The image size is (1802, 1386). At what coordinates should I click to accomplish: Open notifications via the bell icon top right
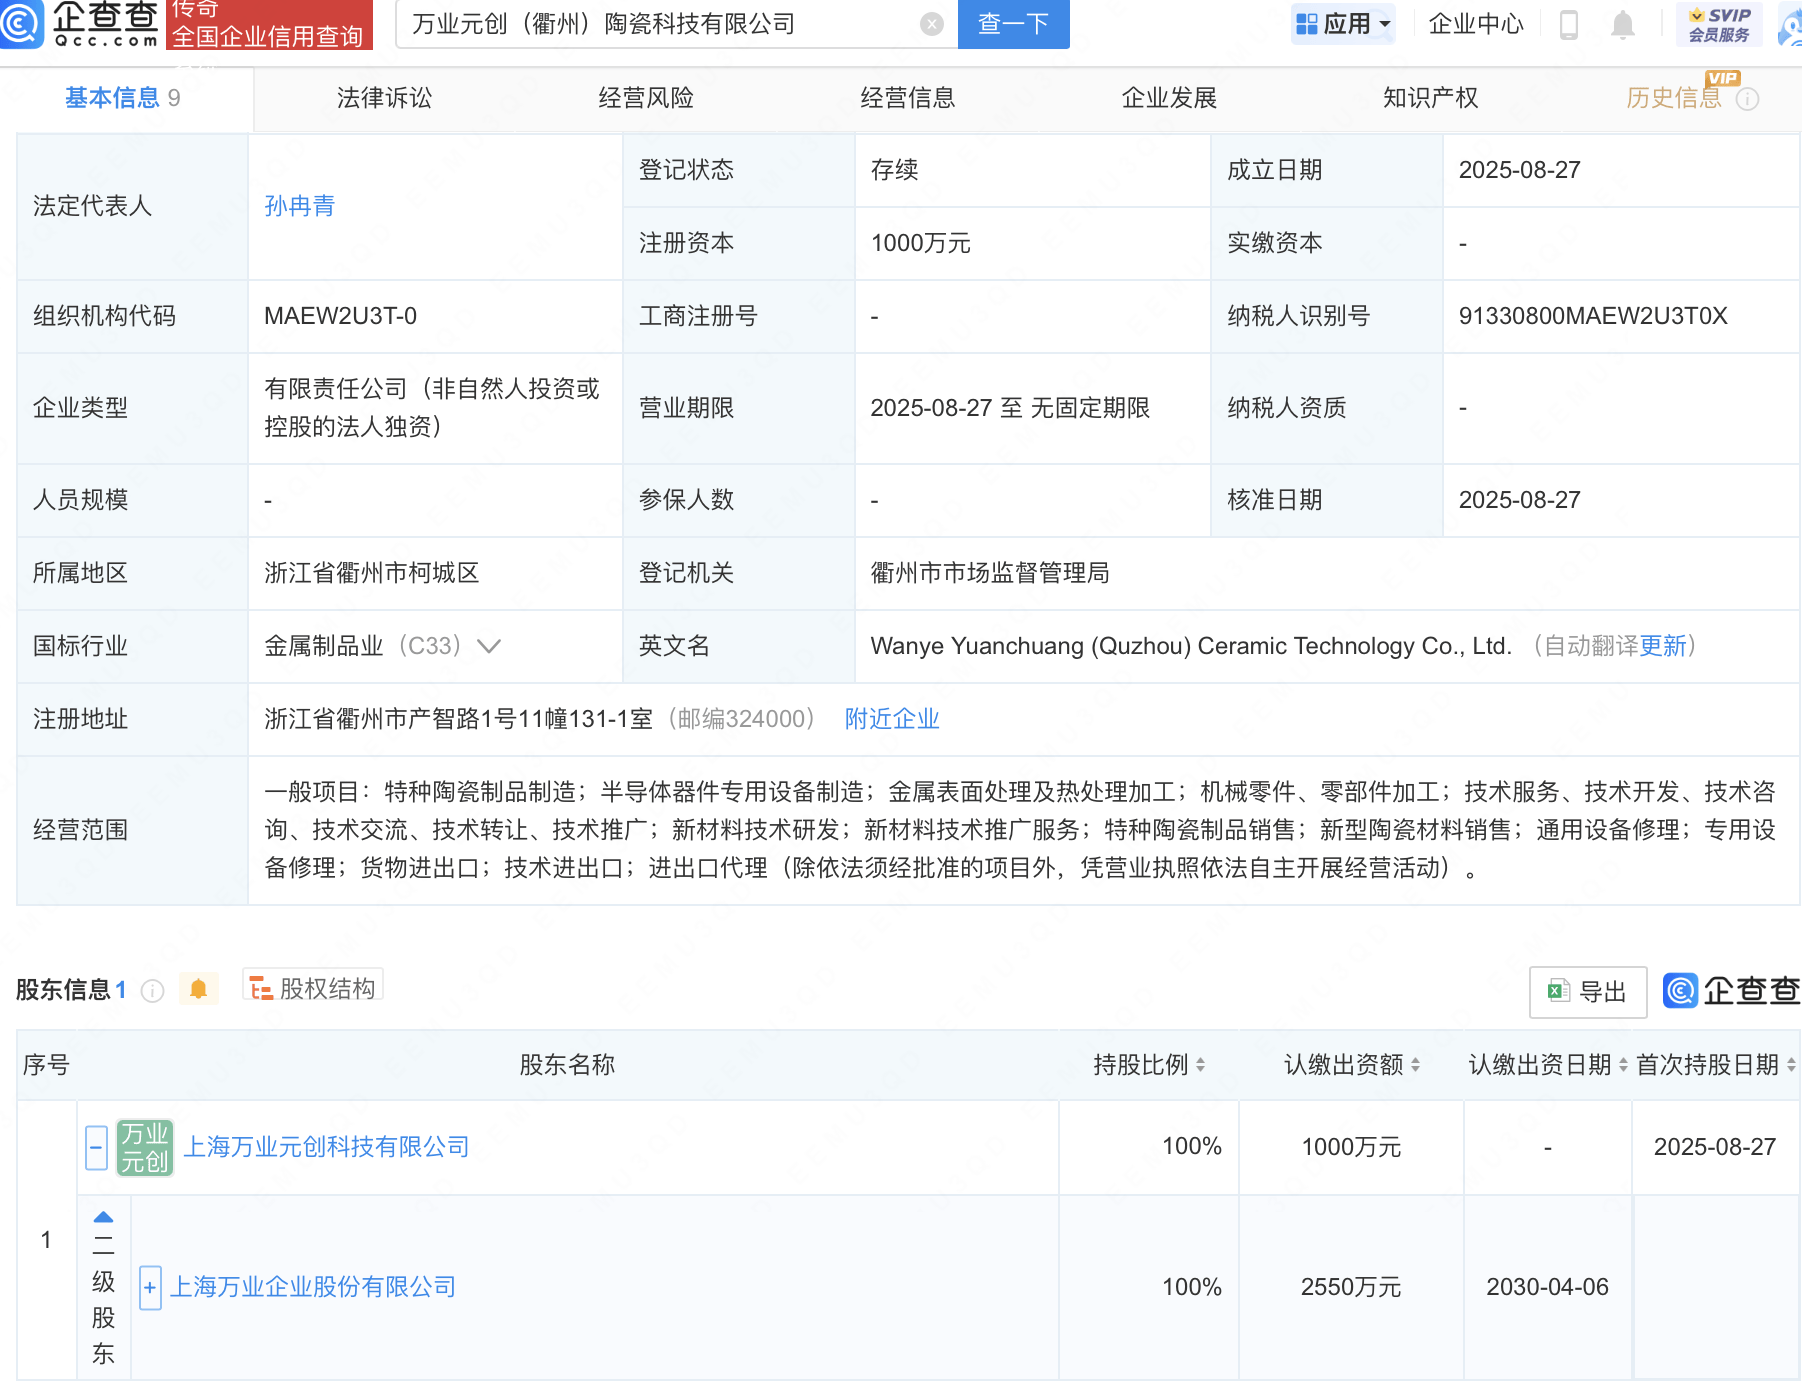(x=1623, y=26)
